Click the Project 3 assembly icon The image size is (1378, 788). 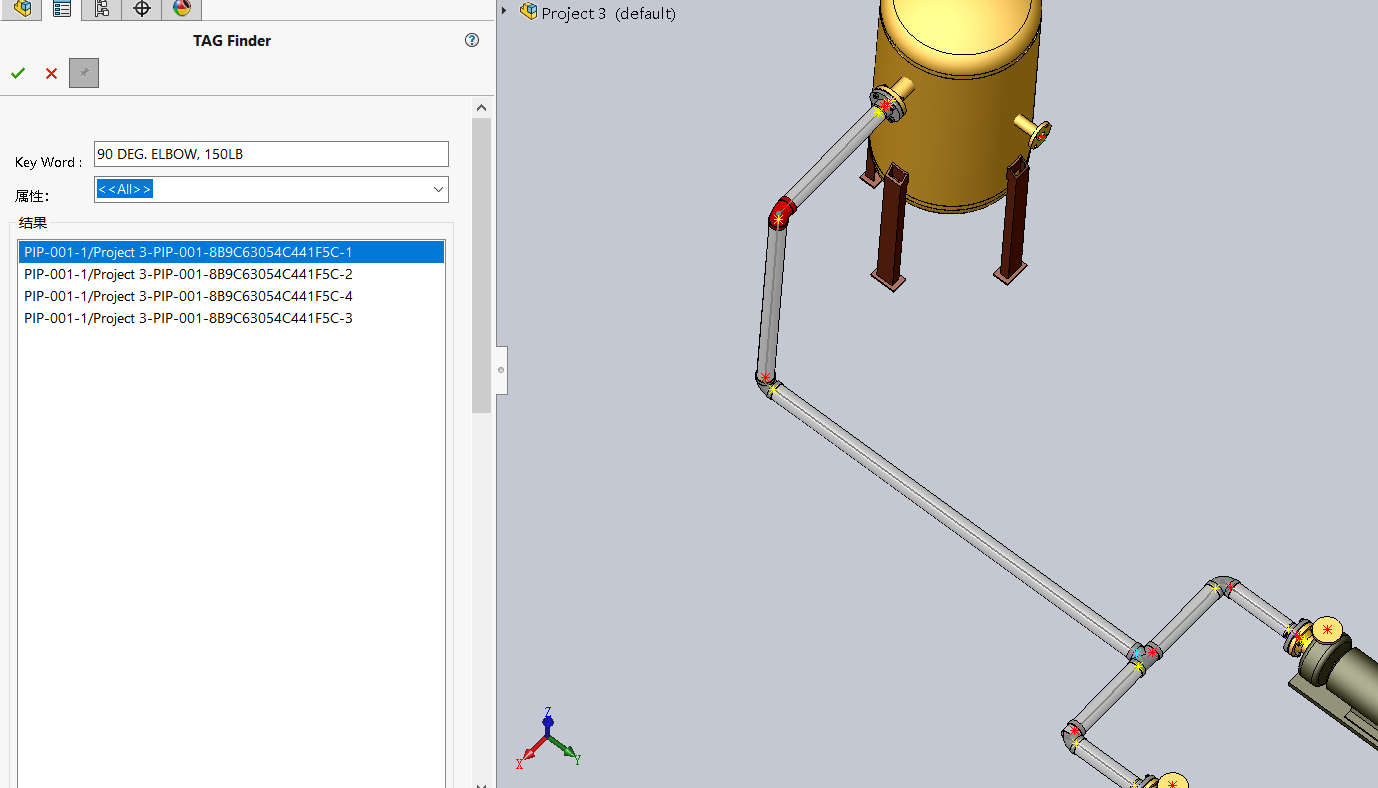point(529,12)
